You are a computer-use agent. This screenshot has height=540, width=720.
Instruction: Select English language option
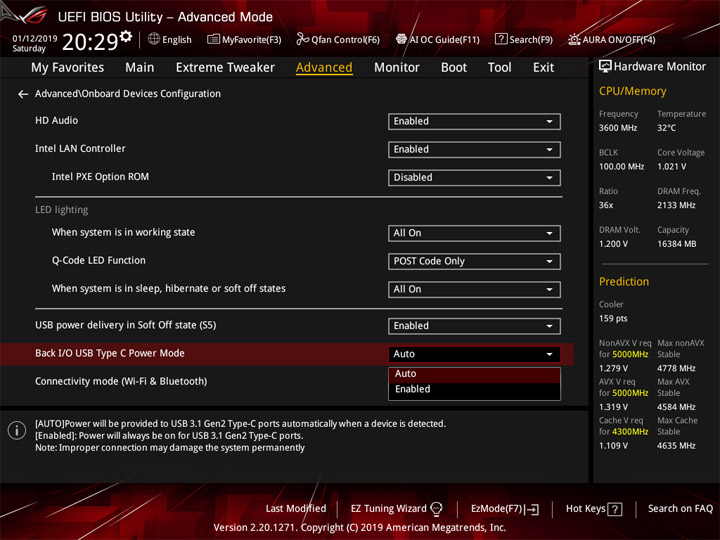click(177, 39)
